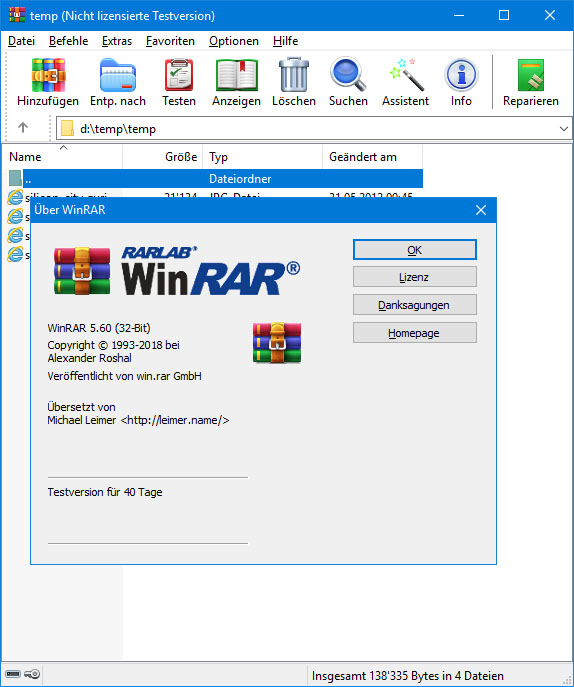Open the Hilfe menu
This screenshot has width=574, height=687.
pyautogui.click(x=285, y=41)
